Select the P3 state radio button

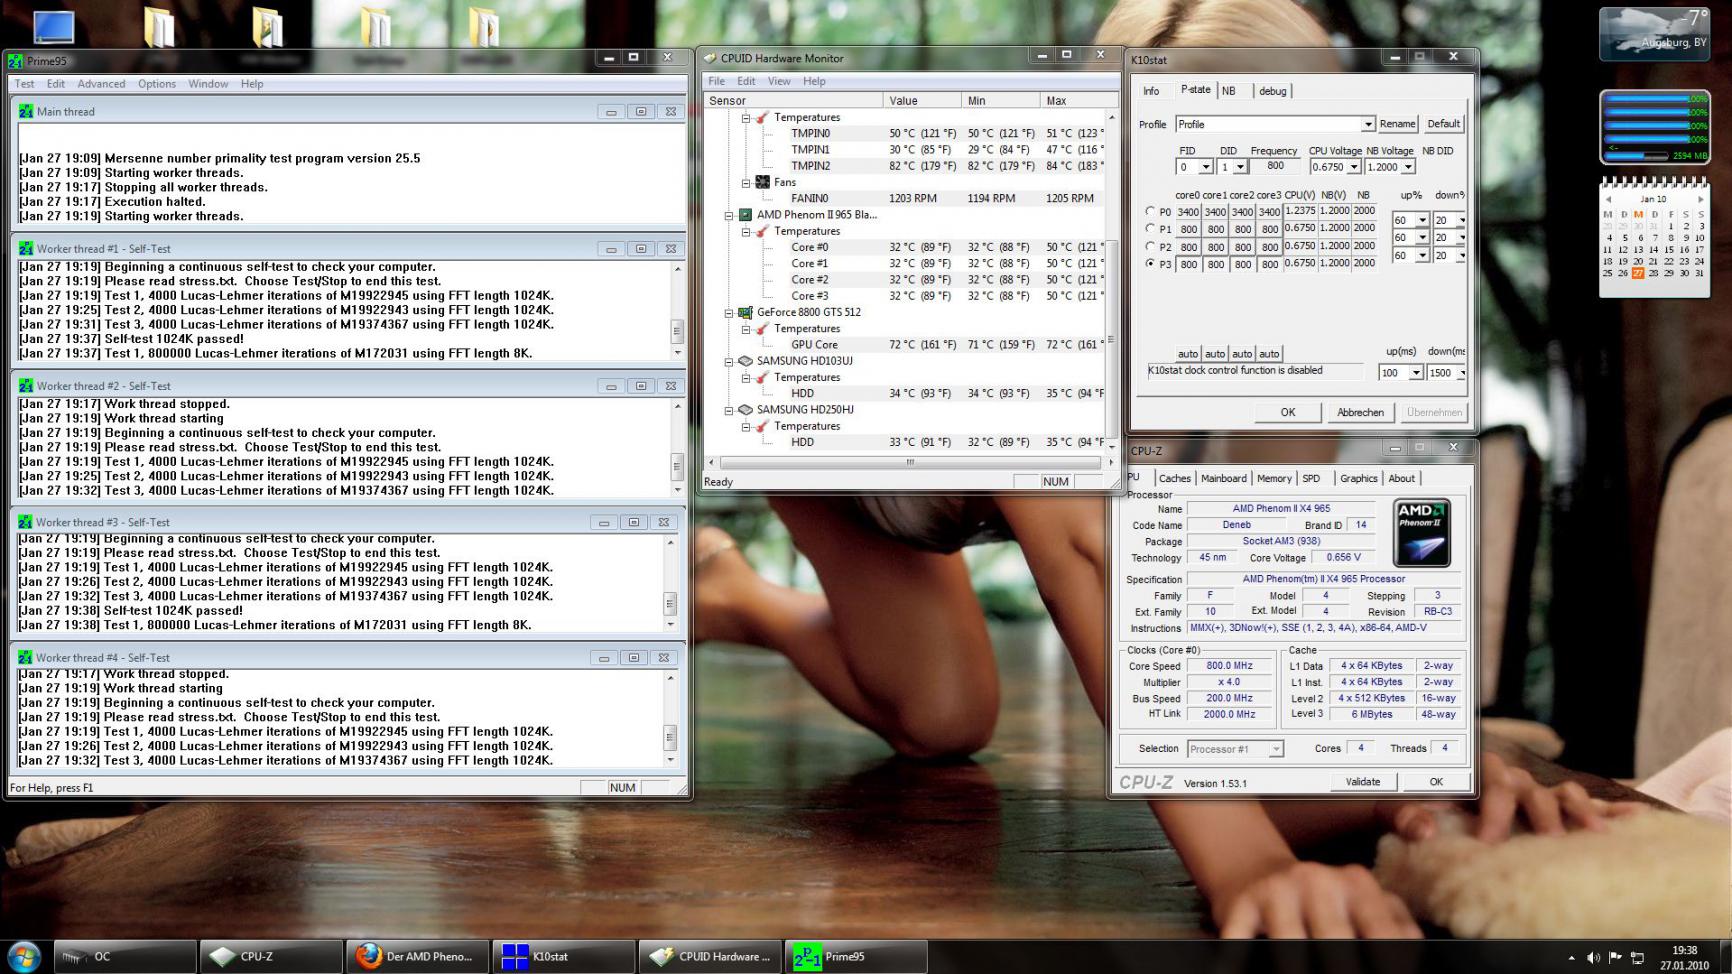1150,264
